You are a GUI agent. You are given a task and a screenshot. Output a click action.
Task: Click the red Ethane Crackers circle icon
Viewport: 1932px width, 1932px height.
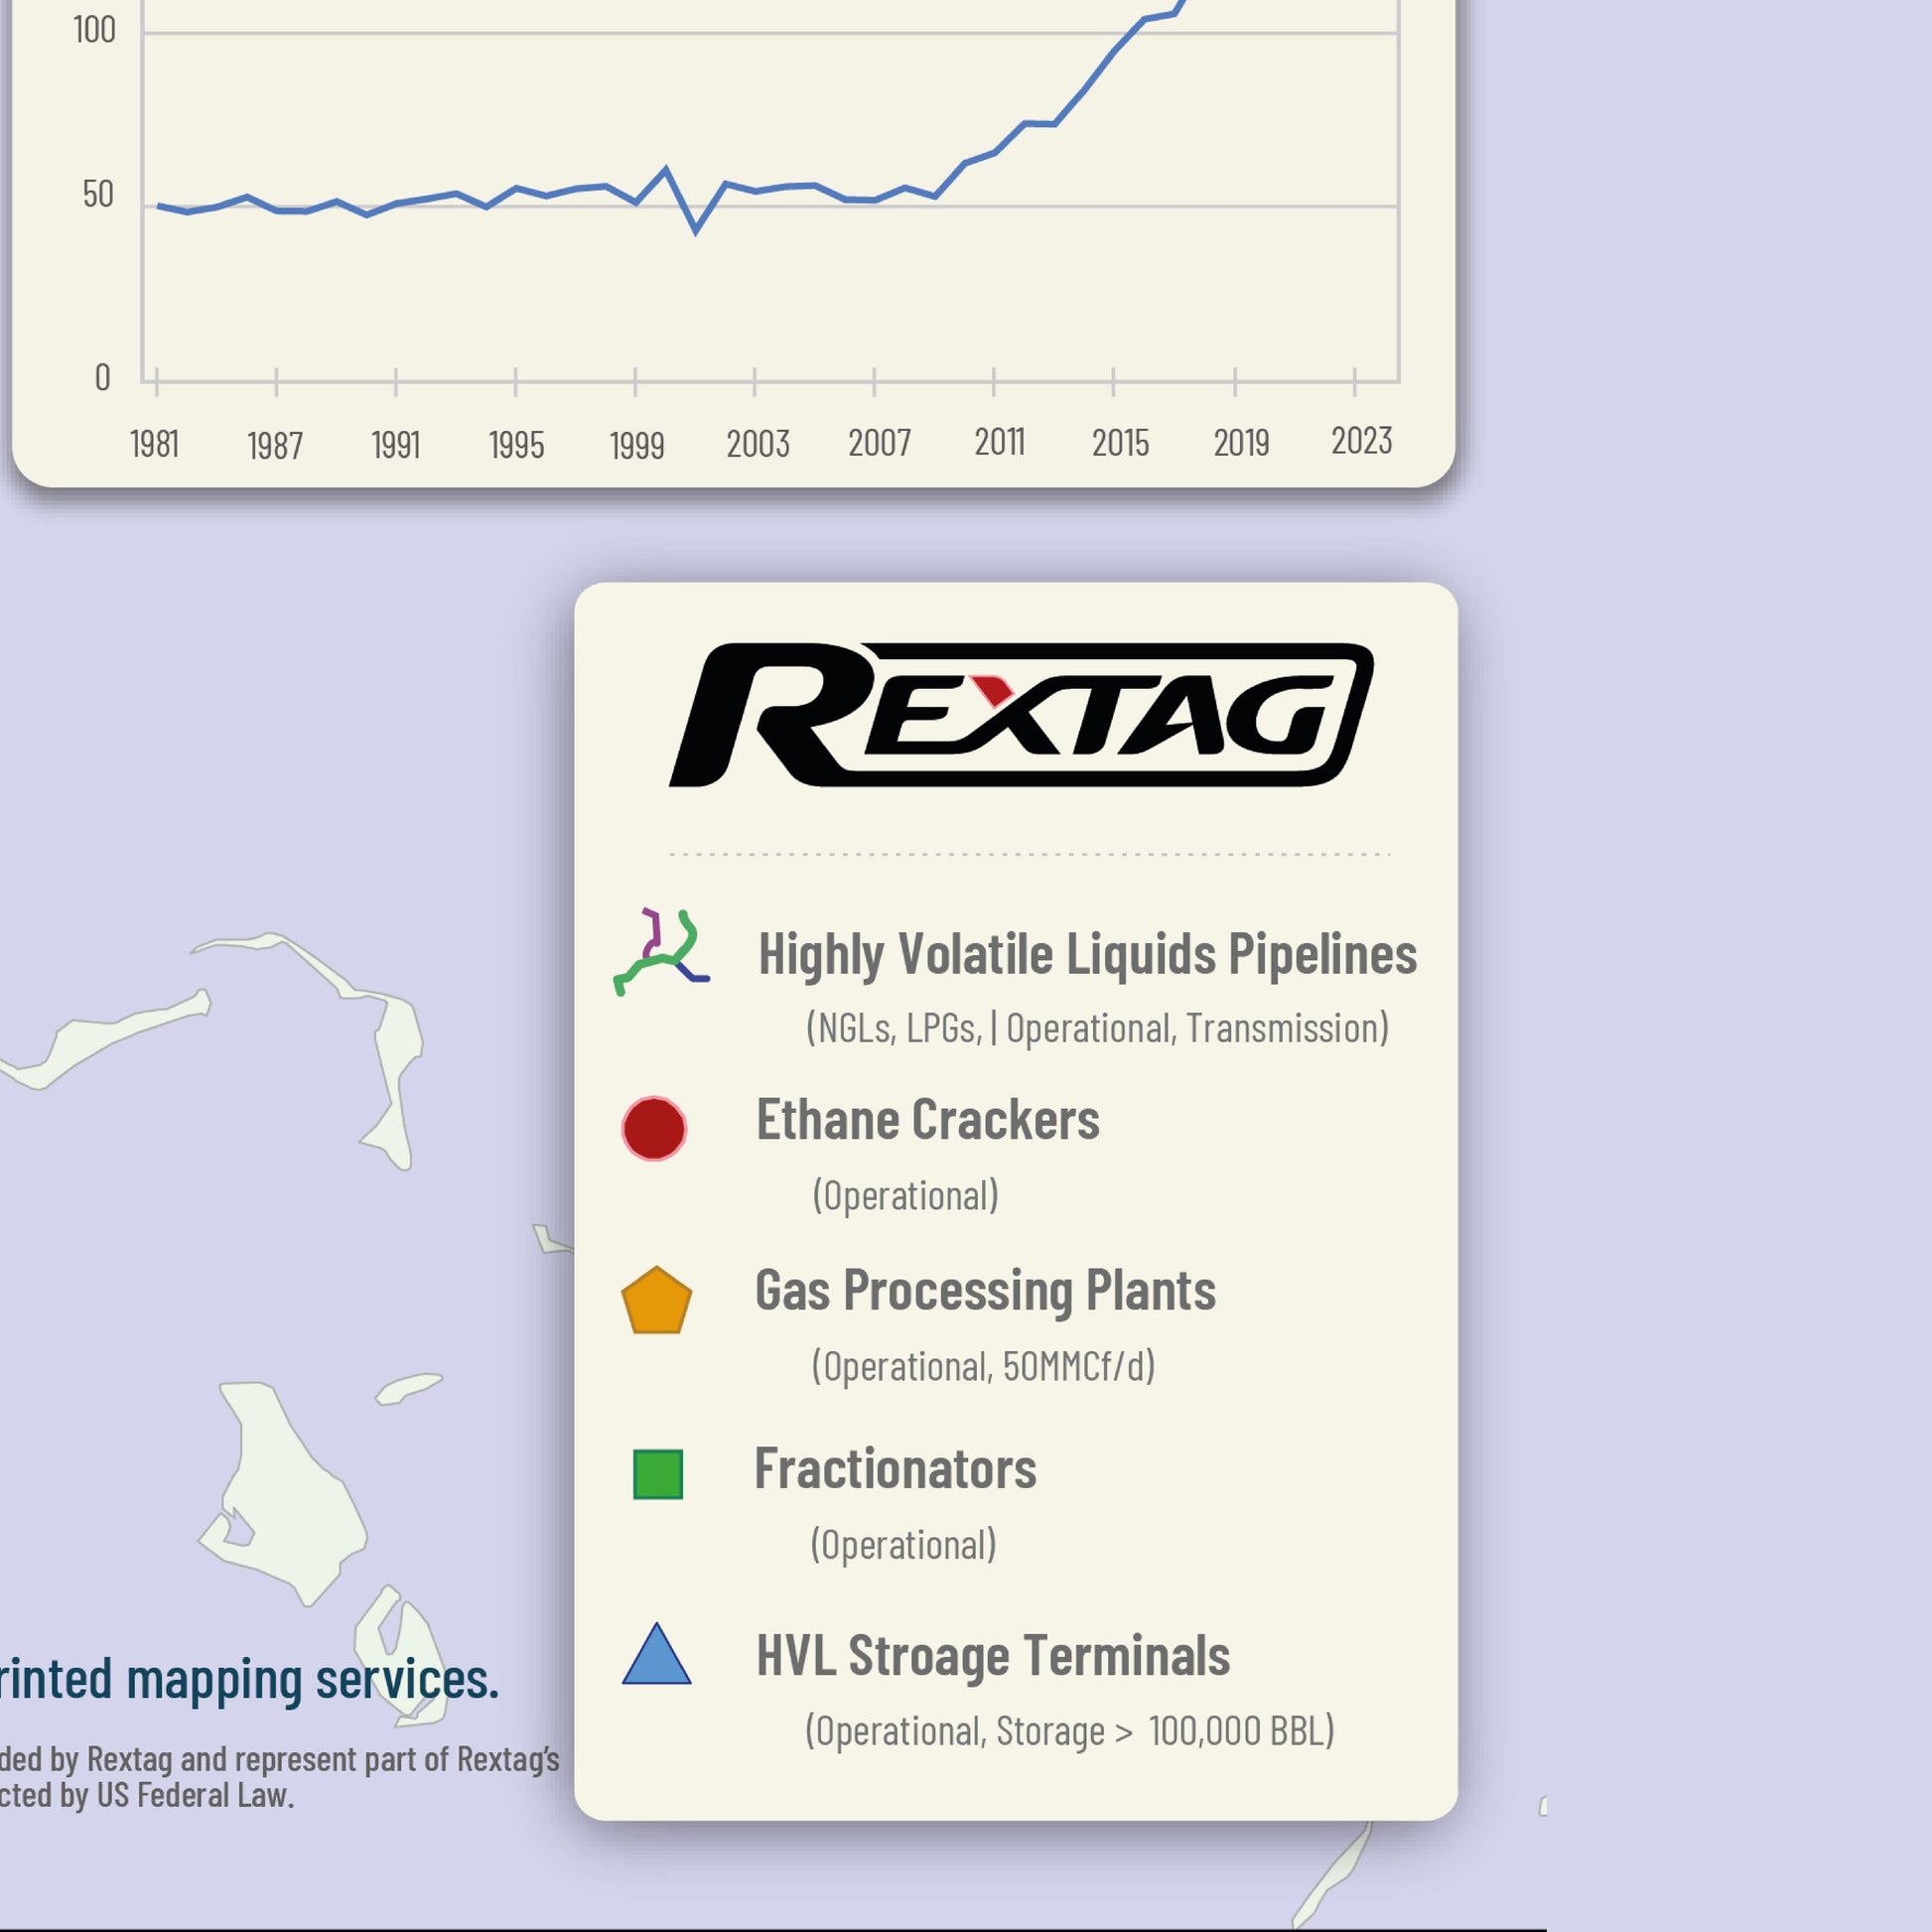(654, 1128)
